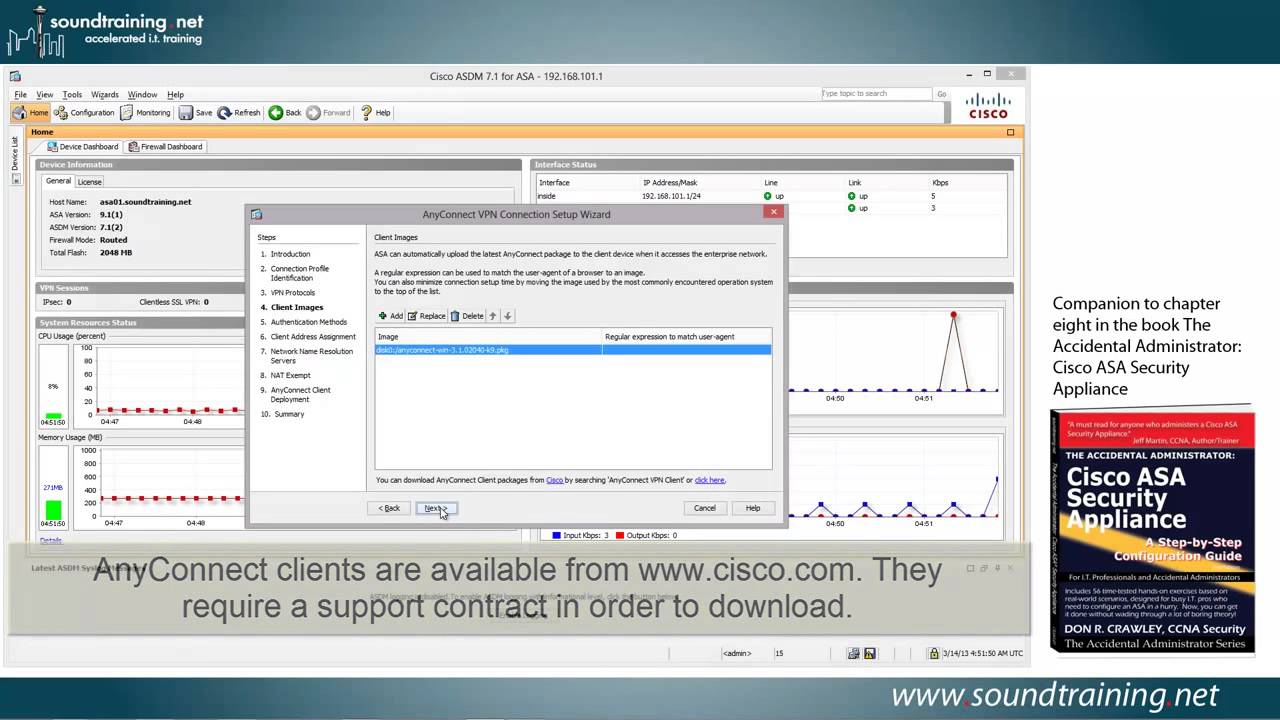1280x720 pixels.
Task: Select the License tab
Action: click(x=90, y=182)
